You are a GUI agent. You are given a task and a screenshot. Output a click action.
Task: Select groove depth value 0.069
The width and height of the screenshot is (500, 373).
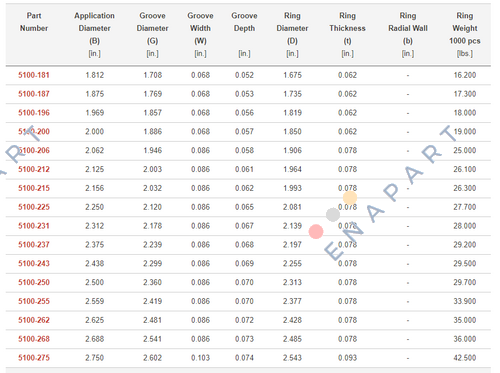click(244, 263)
